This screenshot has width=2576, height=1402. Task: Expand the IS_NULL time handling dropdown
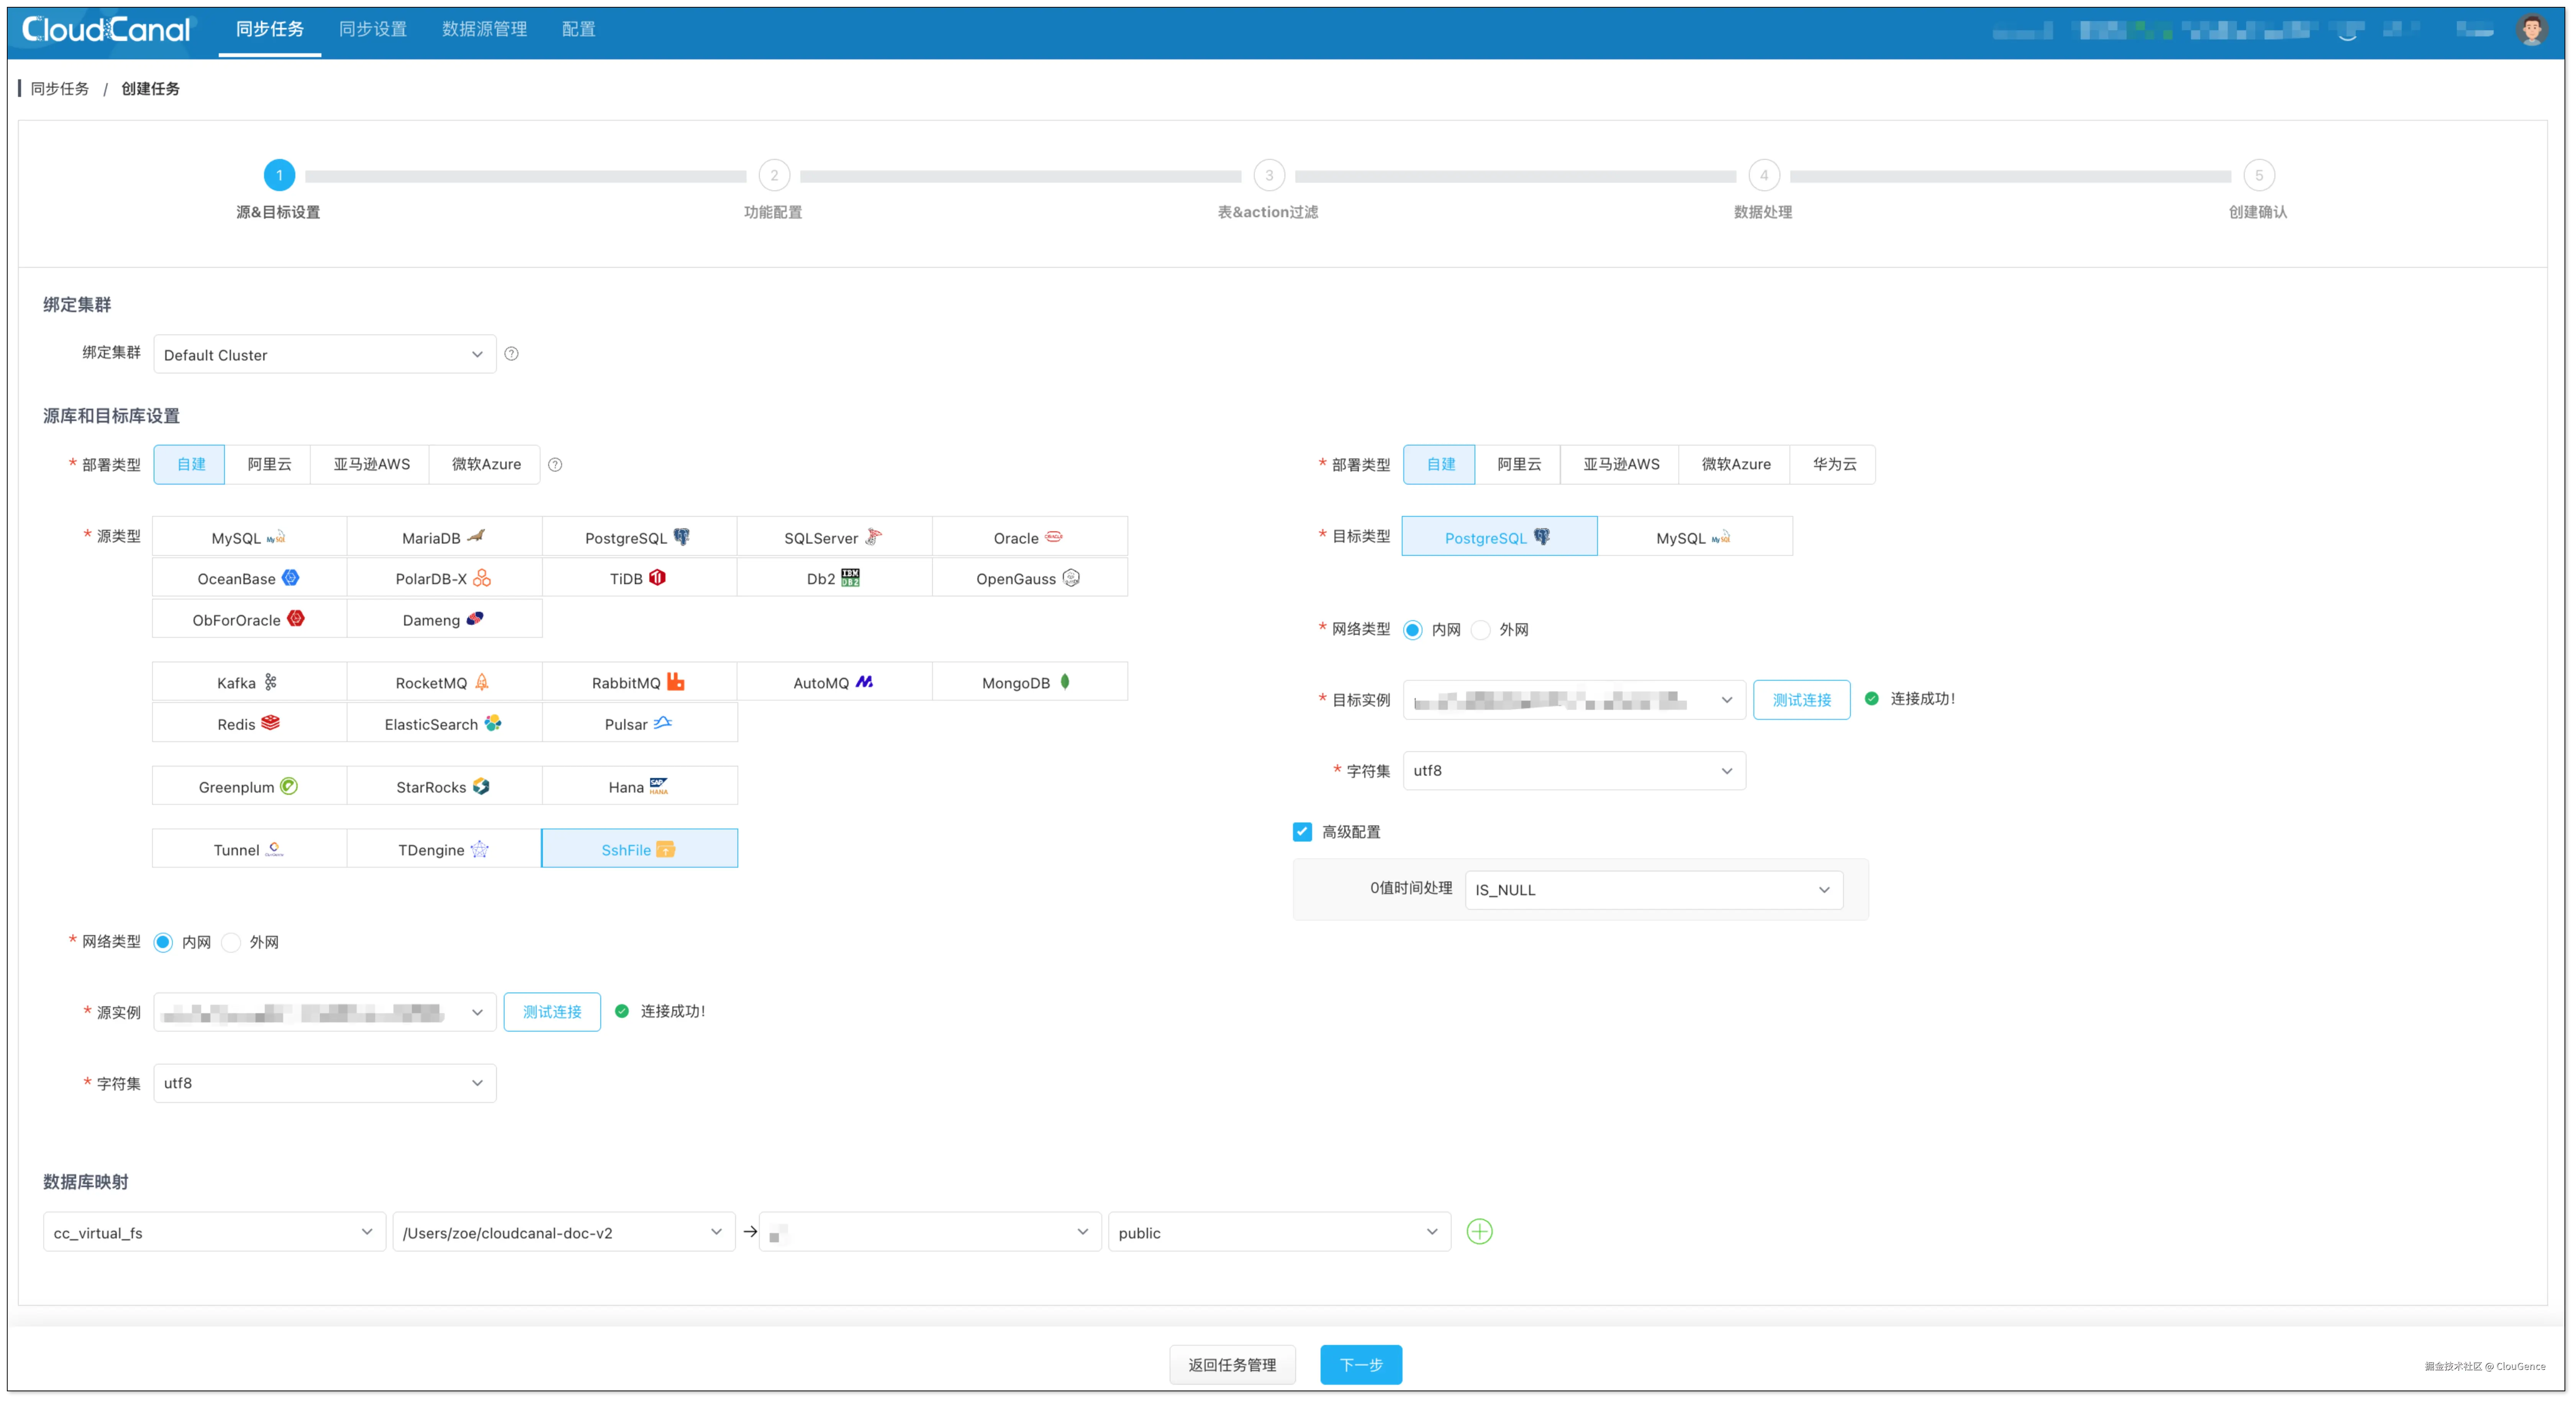point(1653,889)
